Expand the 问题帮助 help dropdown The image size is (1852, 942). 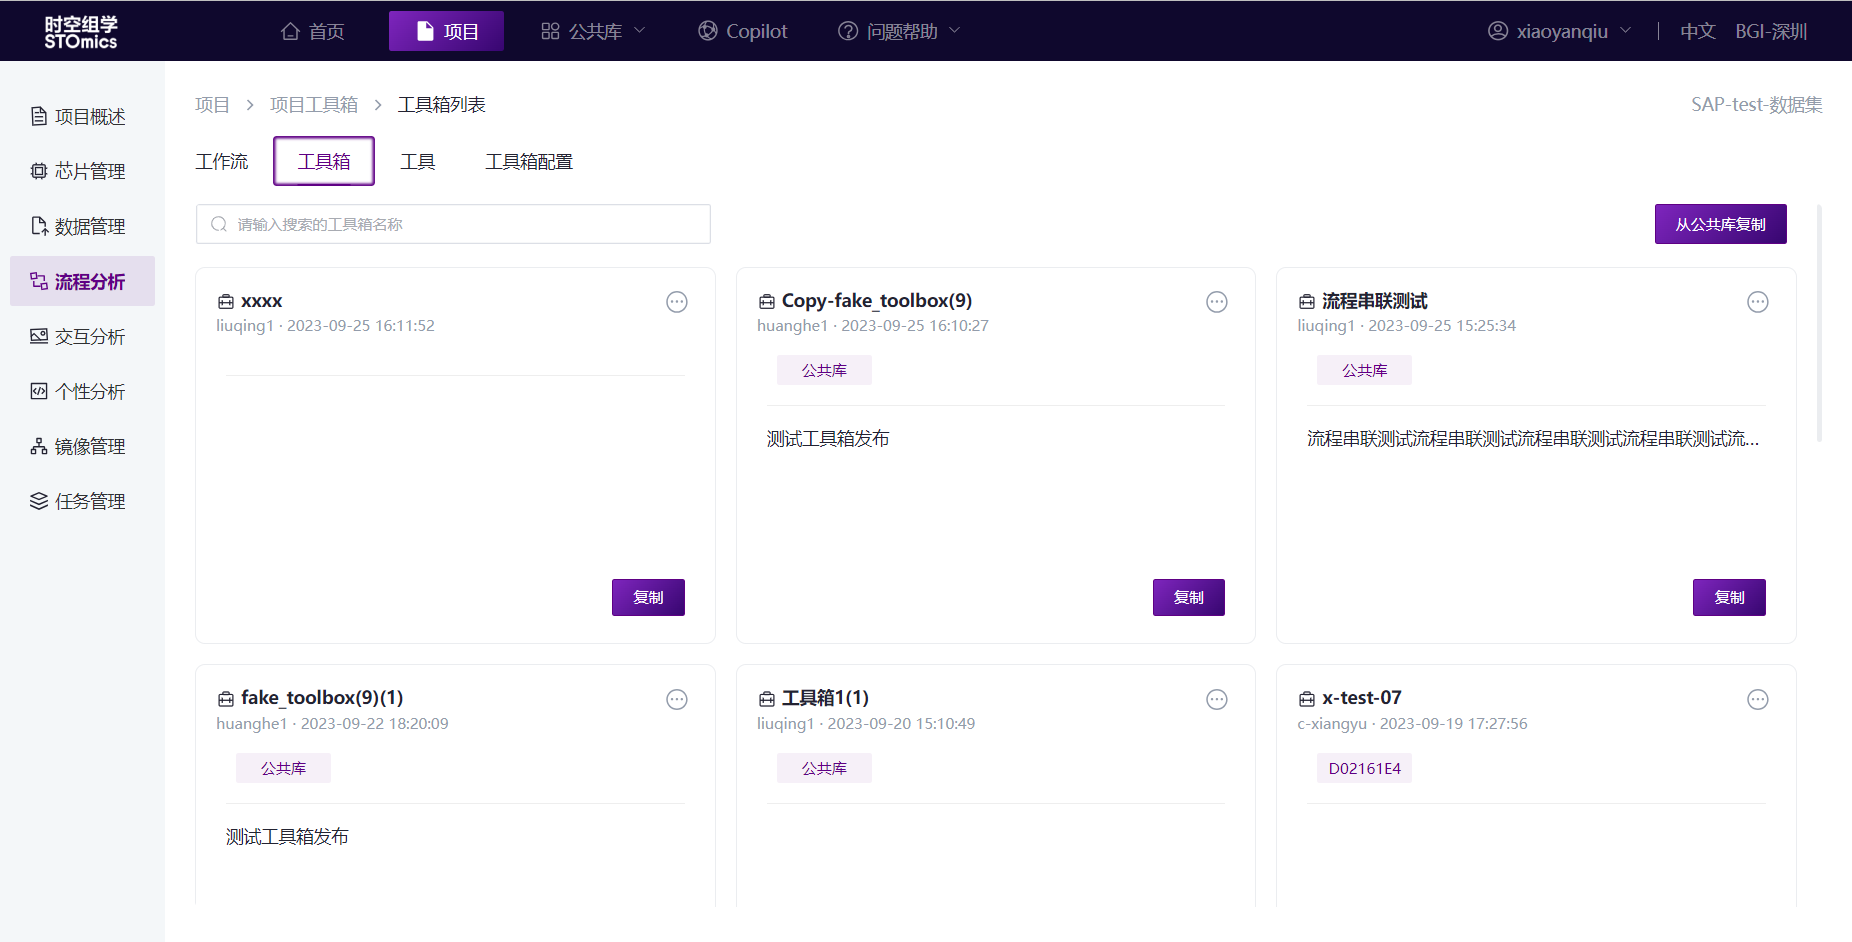coord(899,32)
